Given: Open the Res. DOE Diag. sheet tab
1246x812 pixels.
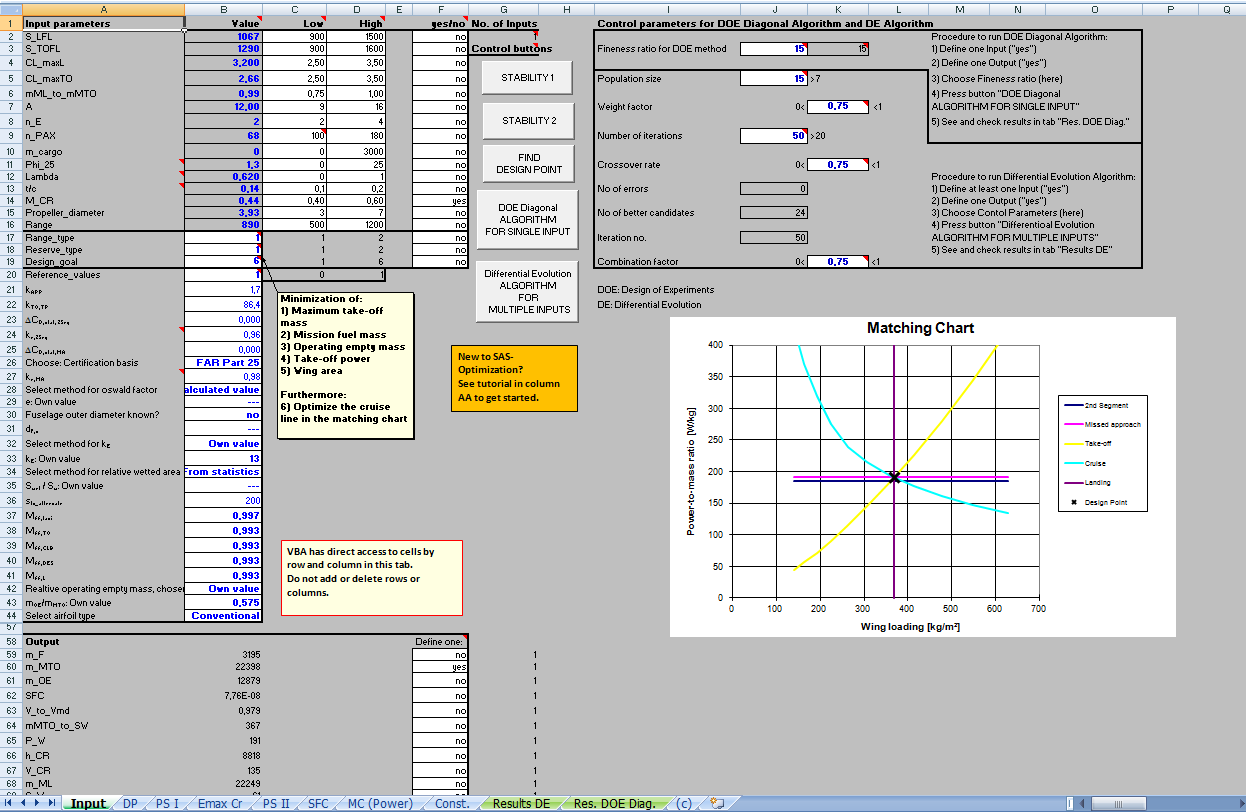Looking at the screenshot, I should pyautogui.click(x=614, y=803).
